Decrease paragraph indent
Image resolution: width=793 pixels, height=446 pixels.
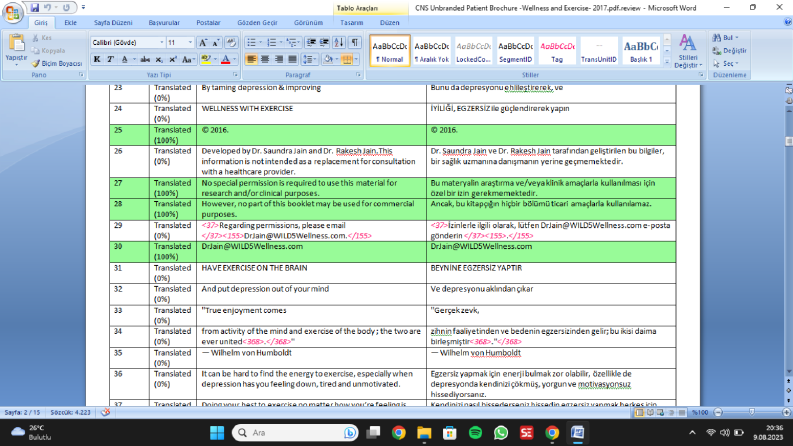click(311, 42)
